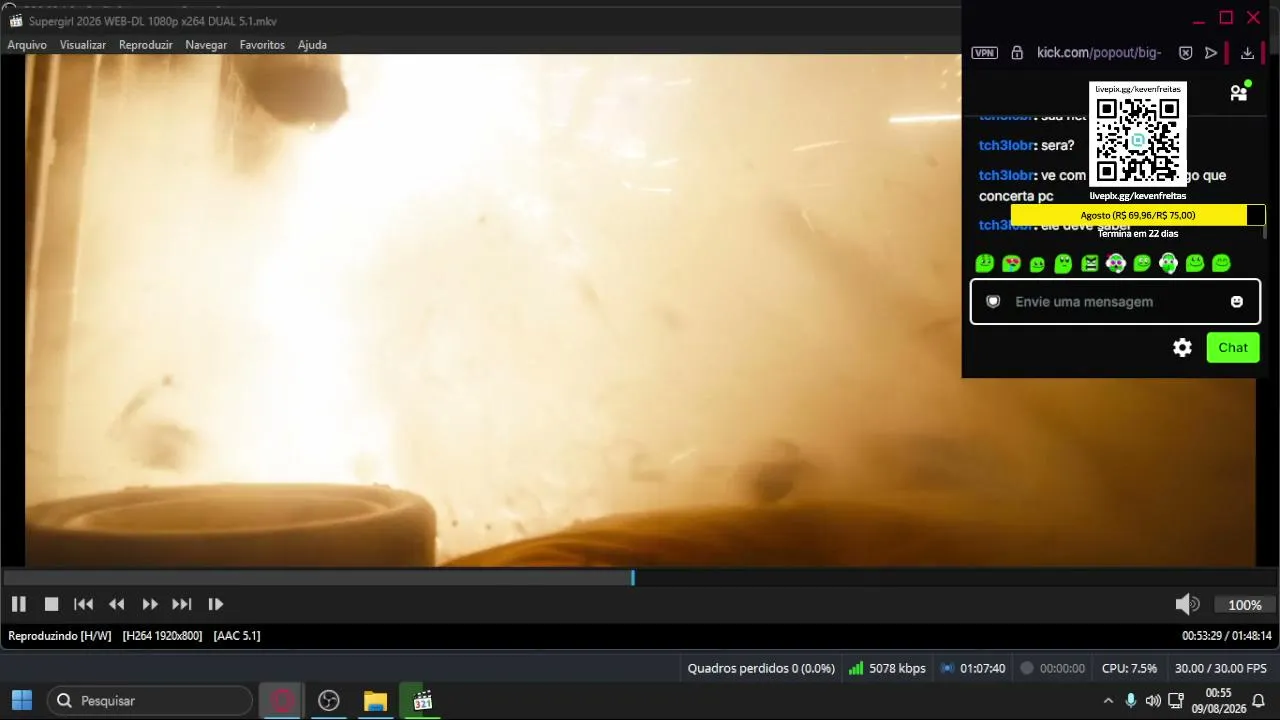Switch to the media player taskbar icon
Viewport: 1280px width, 720px height.
[422, 701]
